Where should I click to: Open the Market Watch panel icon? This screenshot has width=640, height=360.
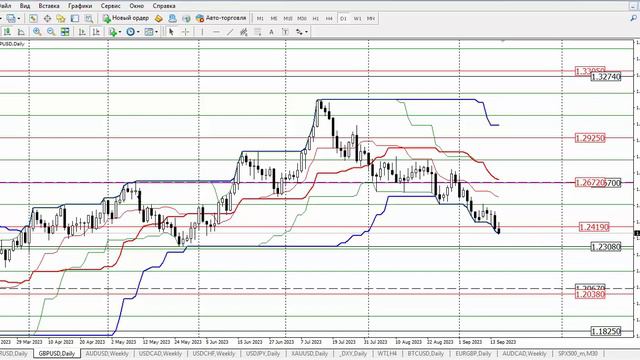point(33,18)
